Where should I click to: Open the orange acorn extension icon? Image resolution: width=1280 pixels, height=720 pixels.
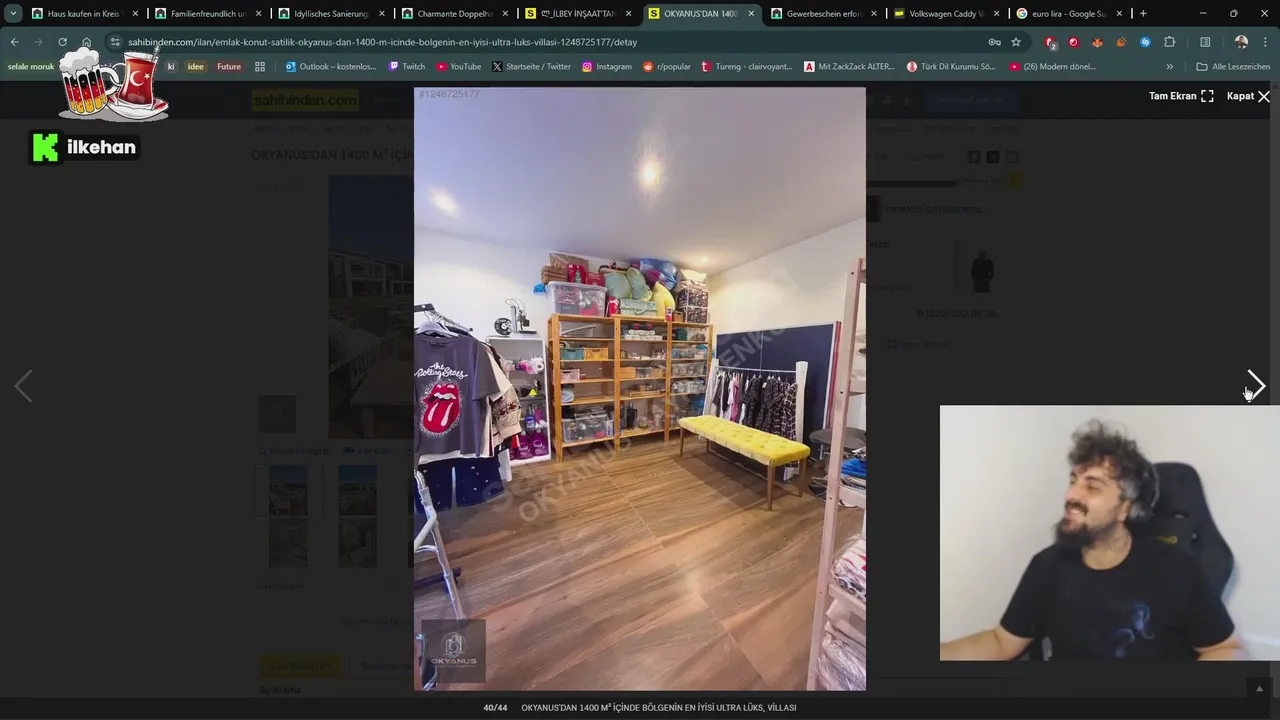[1121, 42]
